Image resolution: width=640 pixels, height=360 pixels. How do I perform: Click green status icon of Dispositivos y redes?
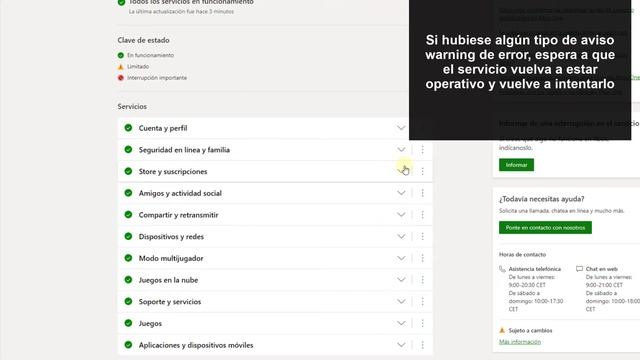[128, 236]
